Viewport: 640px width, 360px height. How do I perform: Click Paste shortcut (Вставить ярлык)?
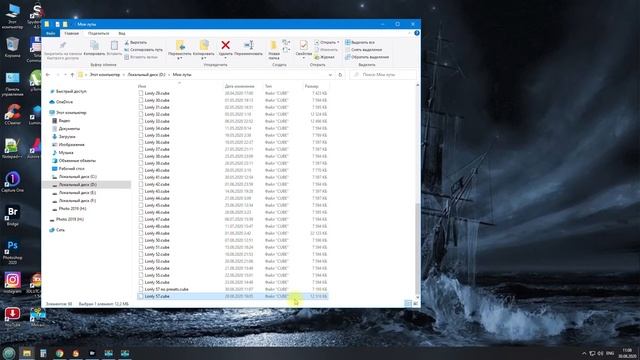point(141,57)
